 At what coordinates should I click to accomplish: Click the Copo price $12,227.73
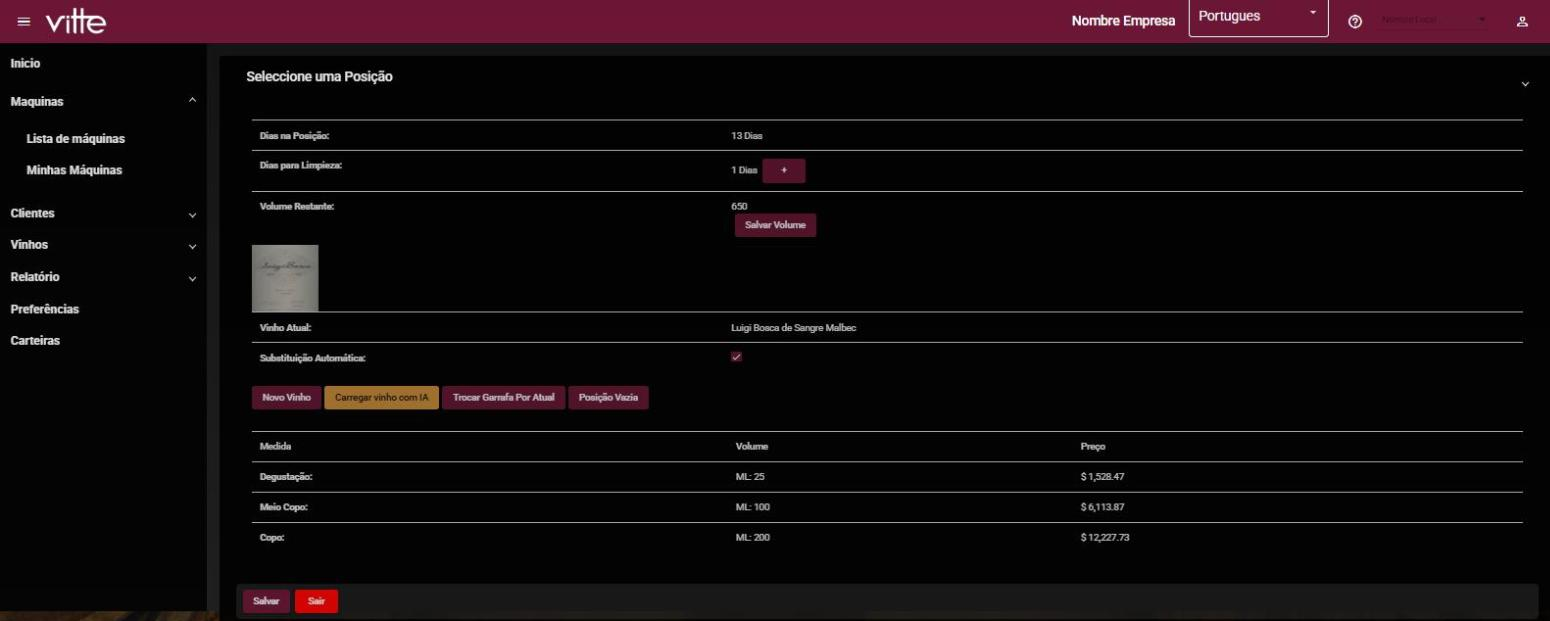(x=1105, y=538)
